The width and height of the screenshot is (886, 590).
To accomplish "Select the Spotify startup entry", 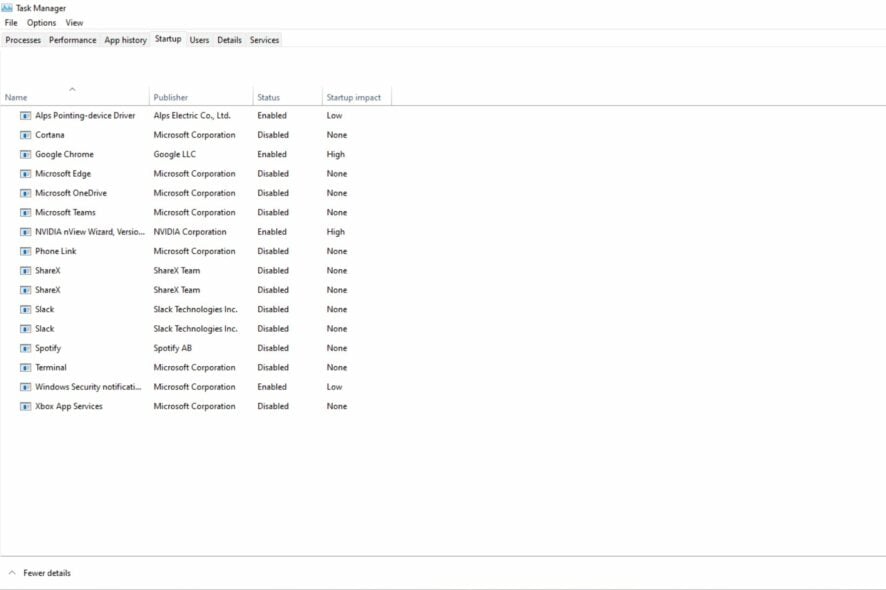I will click(47, 348).
